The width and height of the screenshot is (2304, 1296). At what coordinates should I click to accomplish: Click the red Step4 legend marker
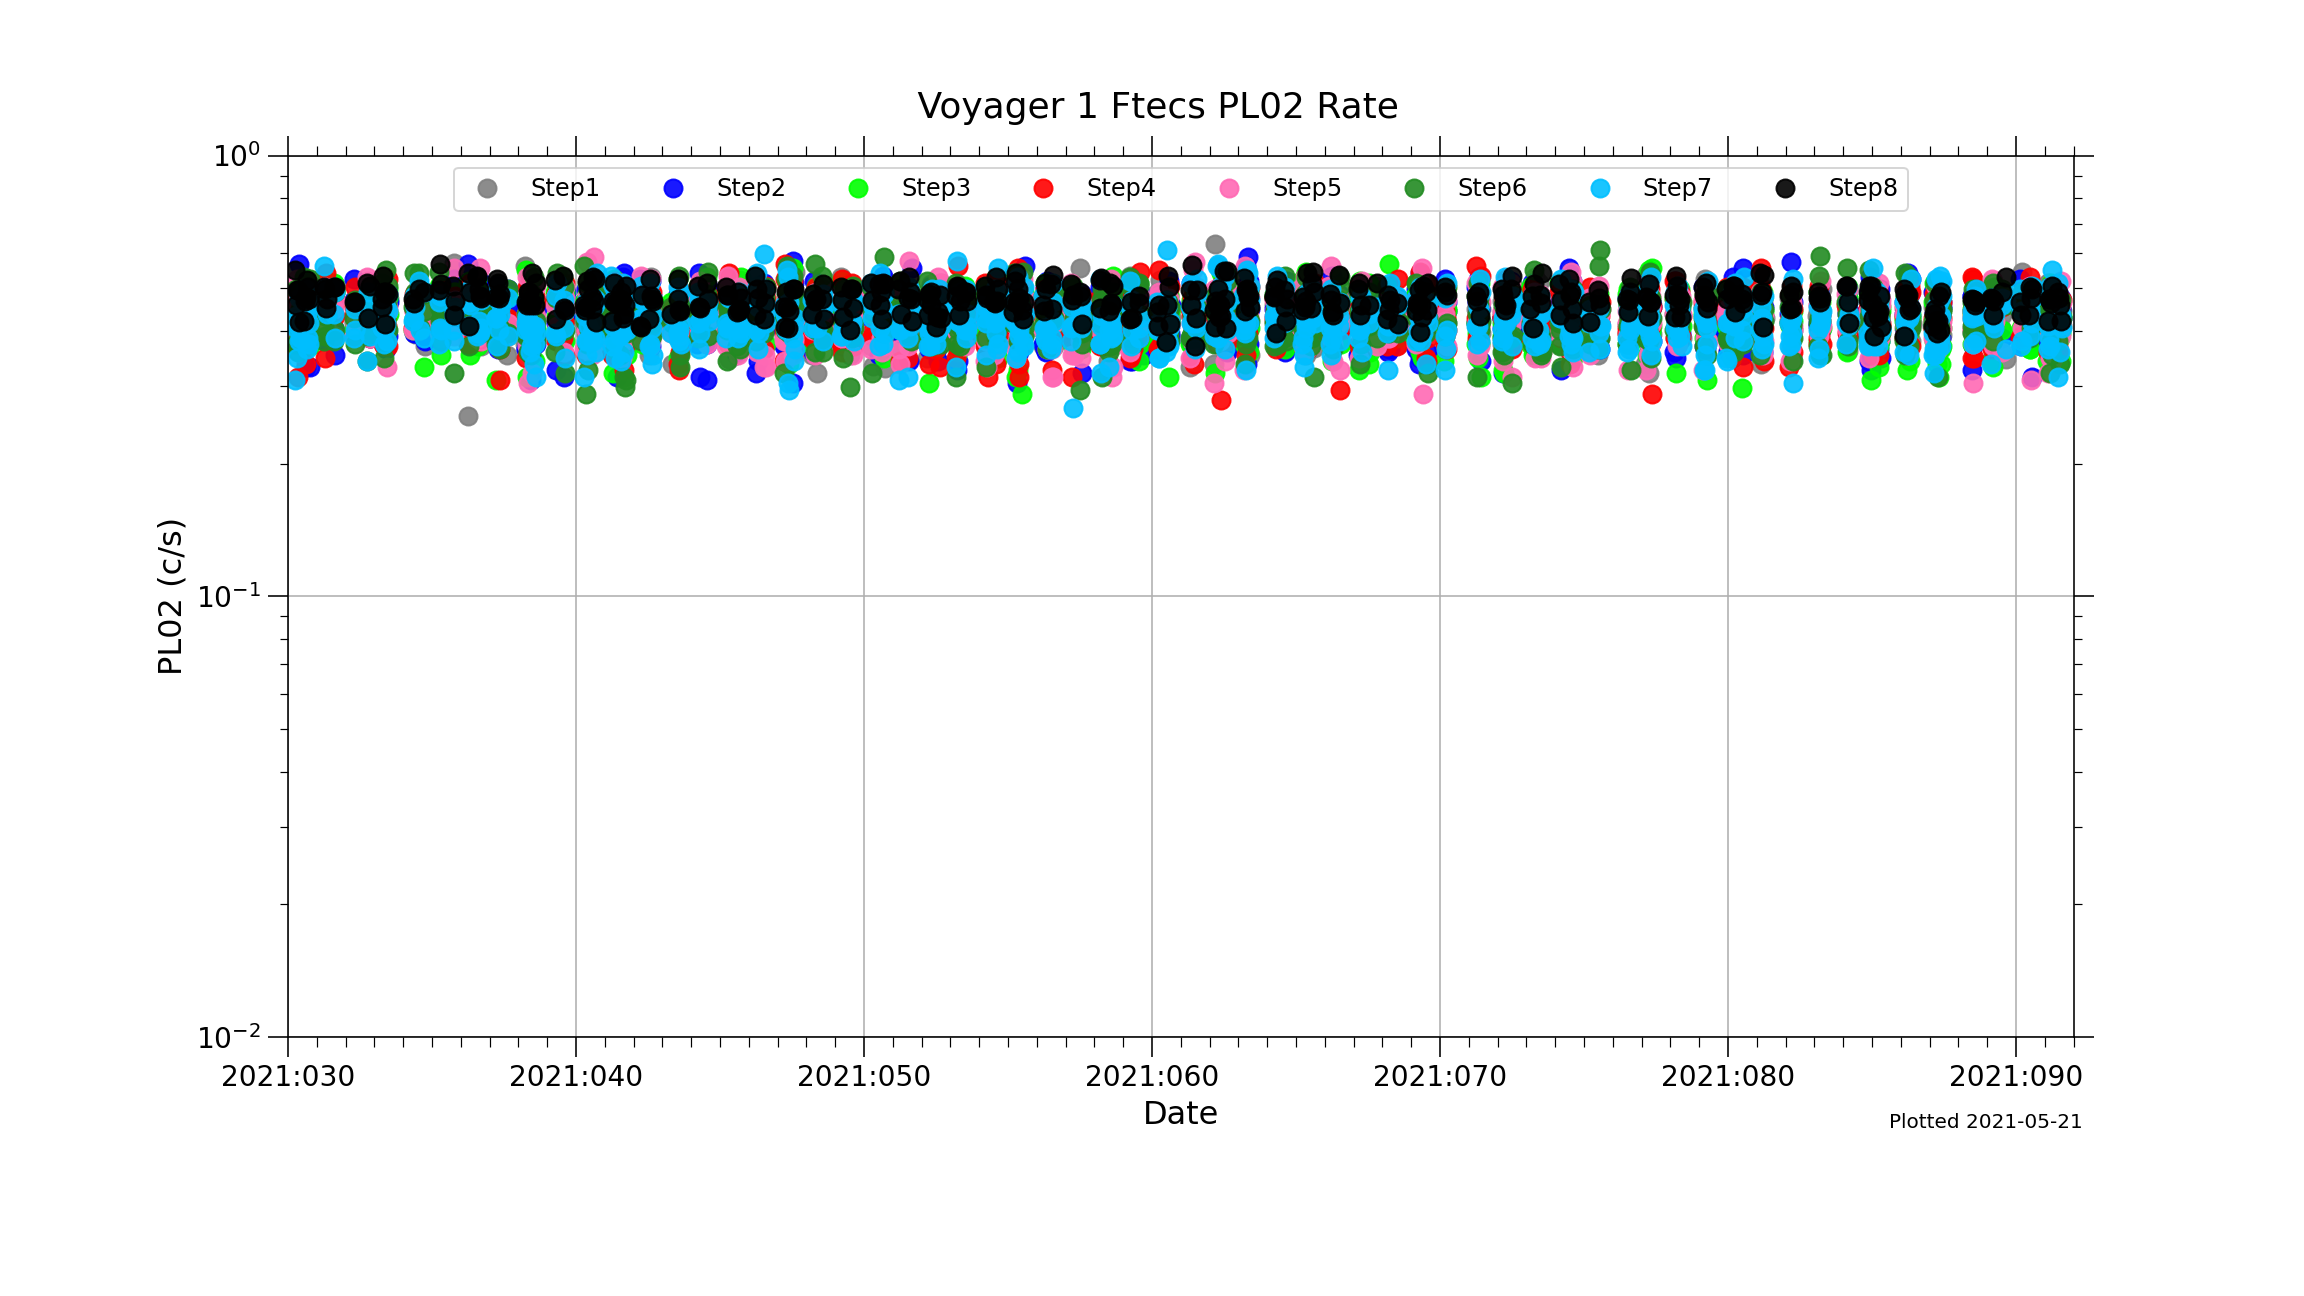pos(1043,189)
